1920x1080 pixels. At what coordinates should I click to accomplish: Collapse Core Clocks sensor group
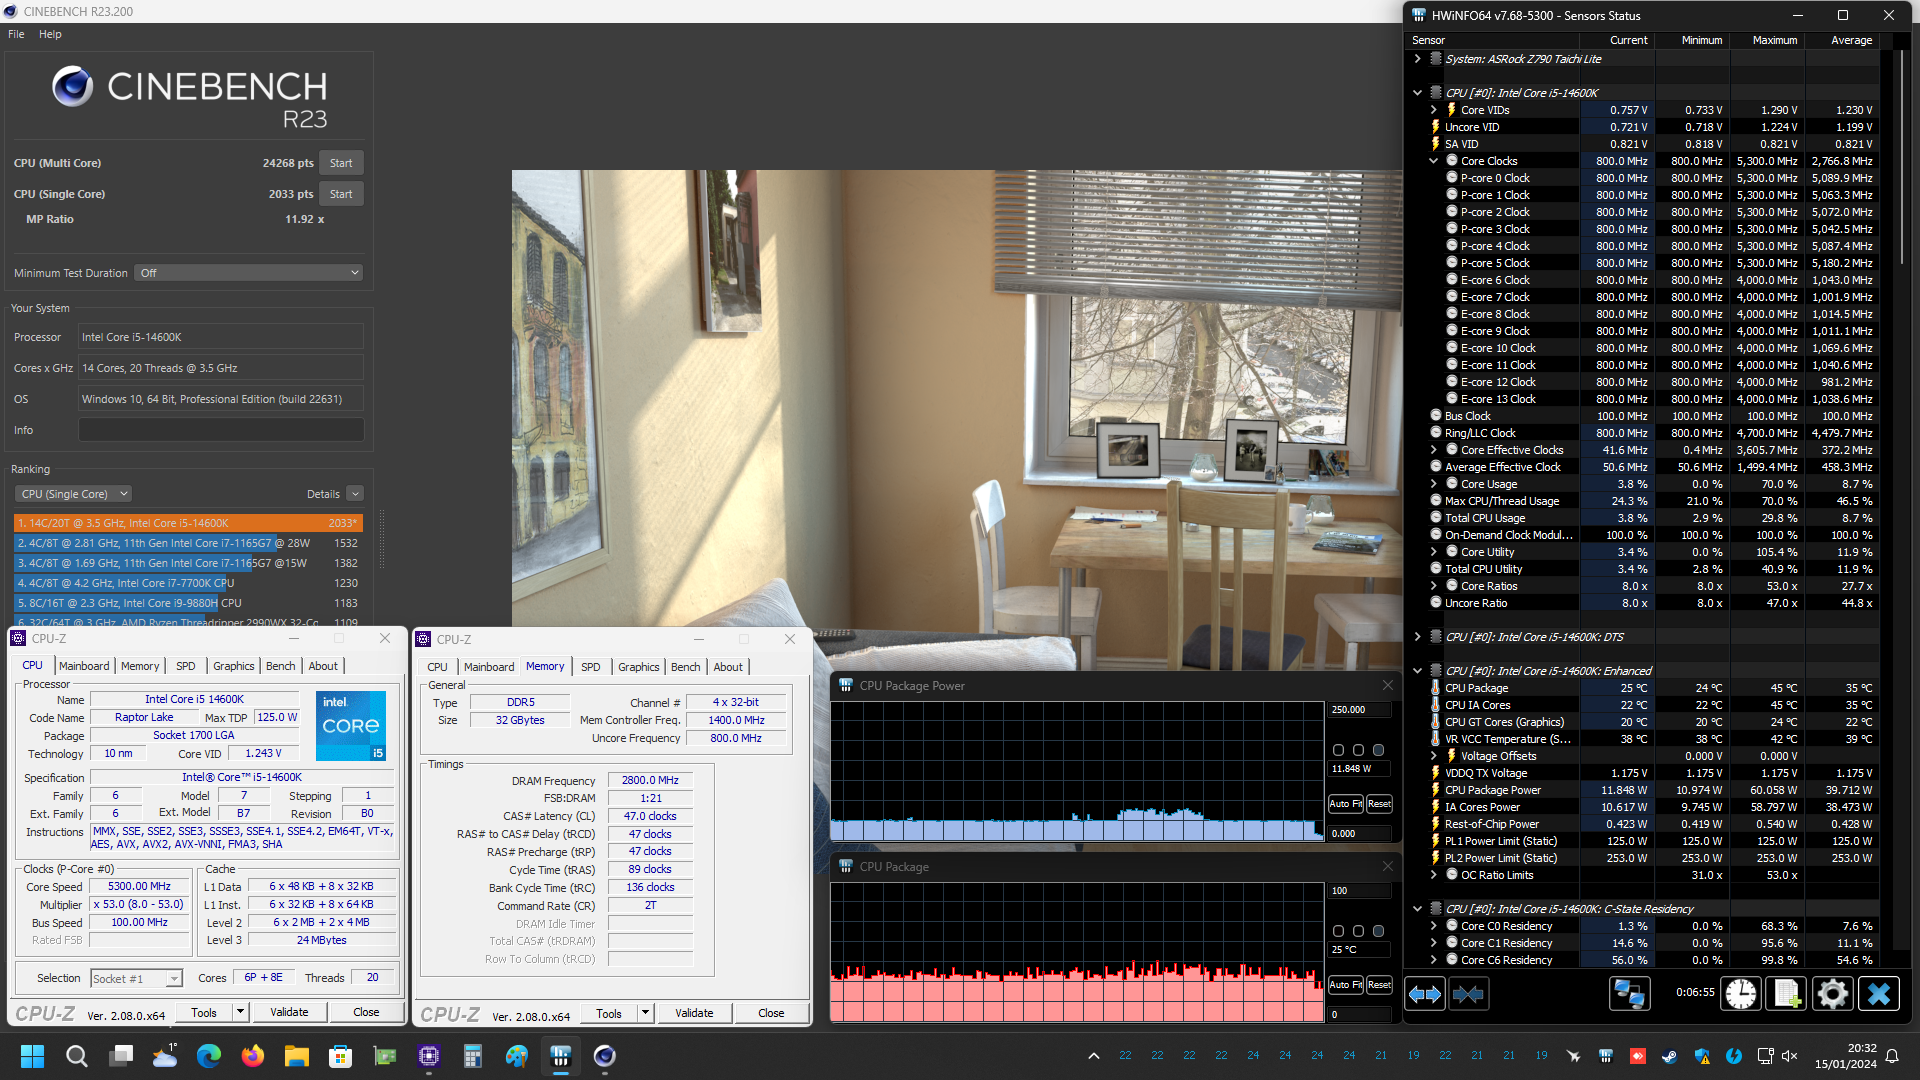[x=1433, y=161]
